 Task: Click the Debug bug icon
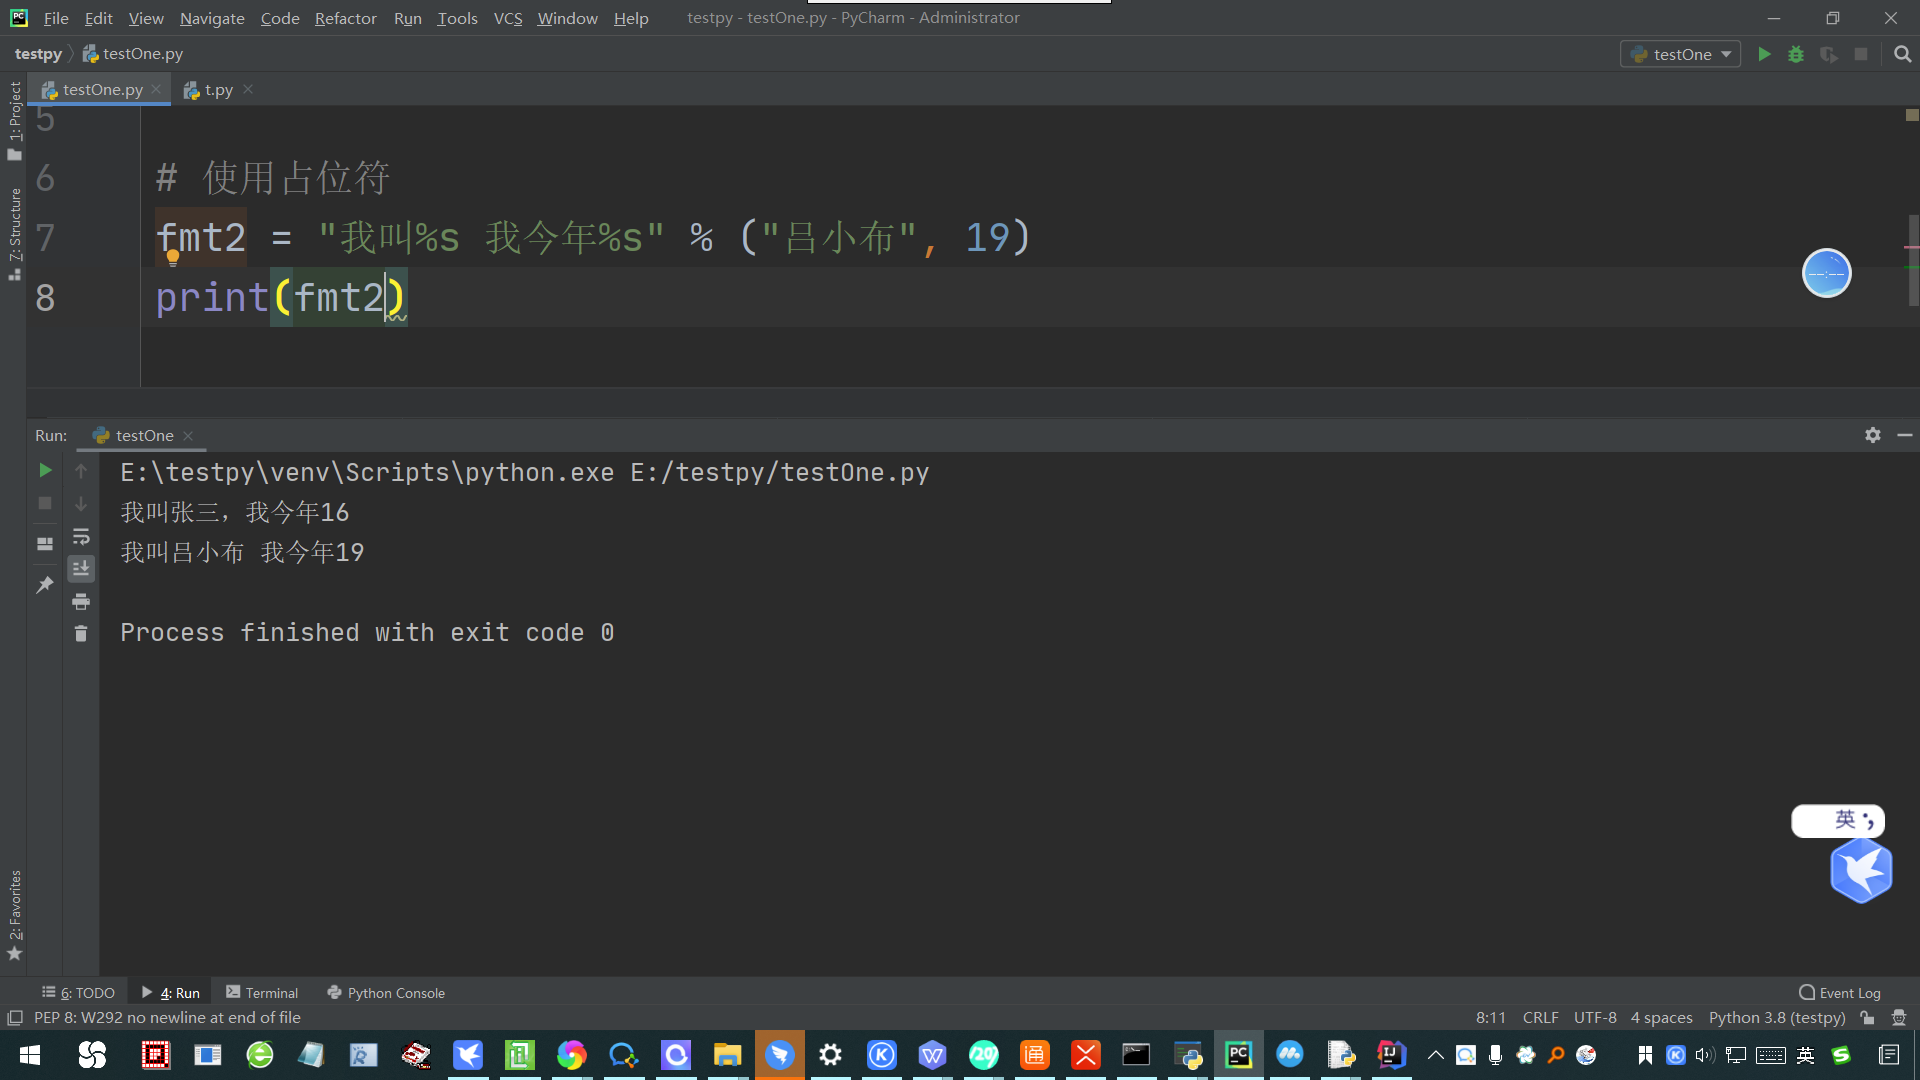1796,54
